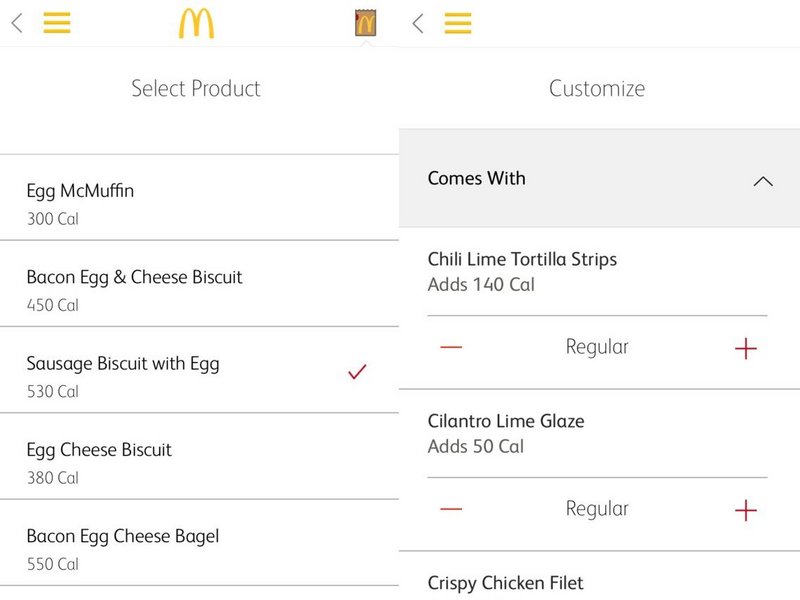Tap the Crispy Chicken Filet item
Viewport: 800px width, 600px height.
[x=505, y=583]
